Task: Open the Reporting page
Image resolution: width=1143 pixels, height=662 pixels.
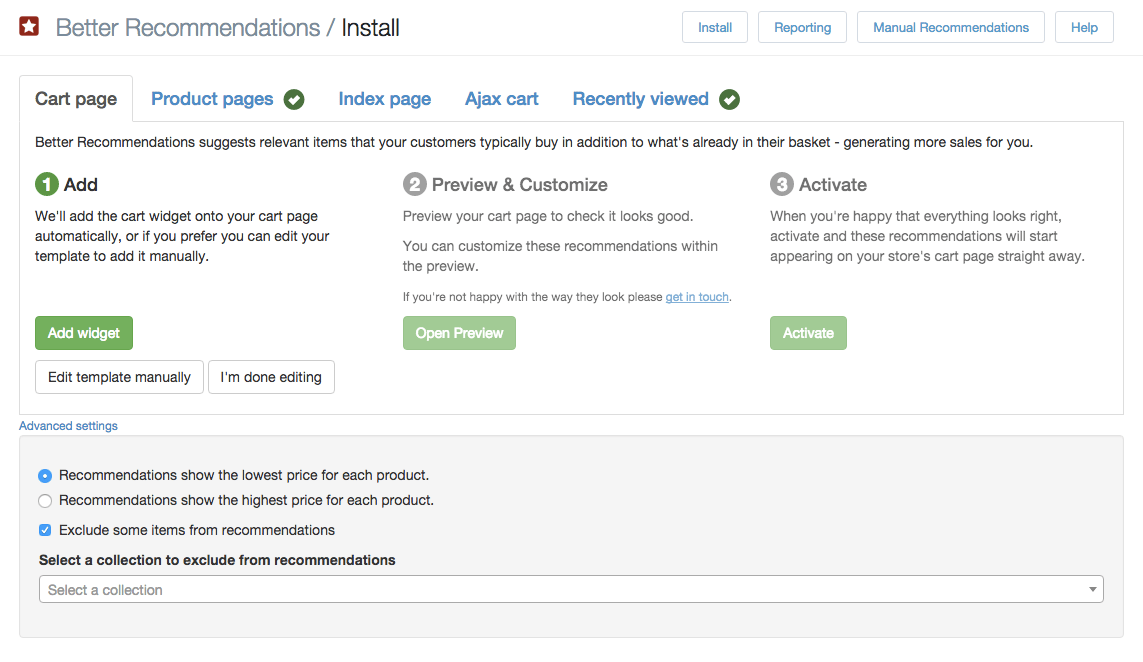Action: pos(803,28)
